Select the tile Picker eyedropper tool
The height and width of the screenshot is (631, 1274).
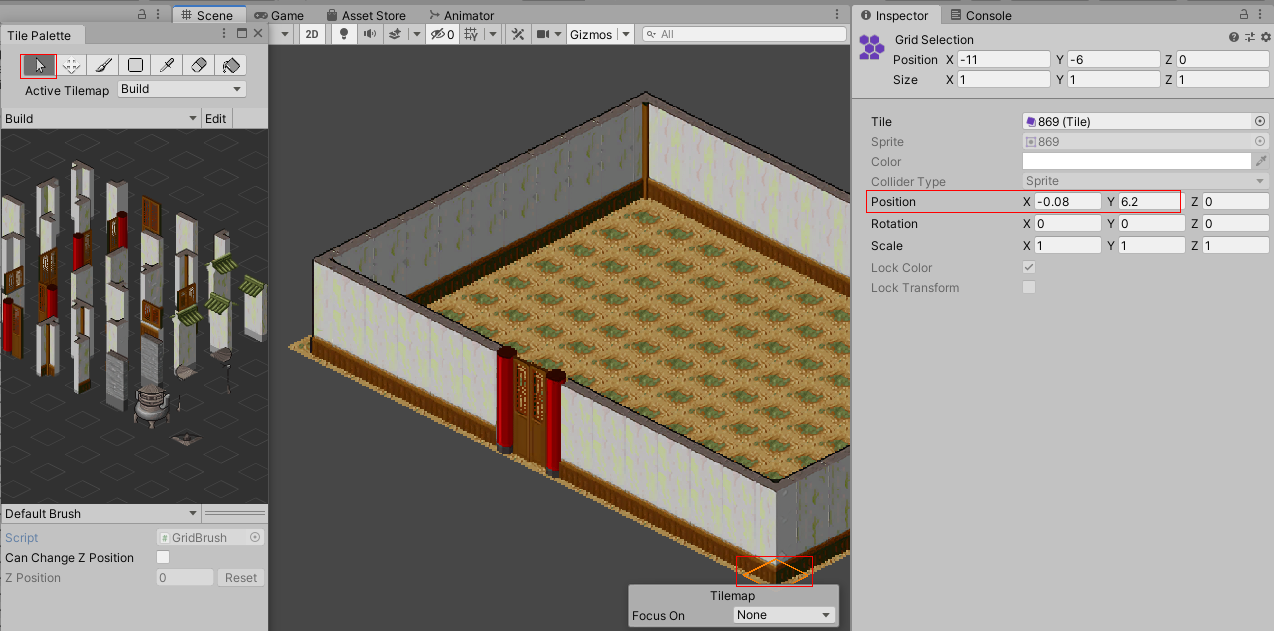[x=167, y=65]
